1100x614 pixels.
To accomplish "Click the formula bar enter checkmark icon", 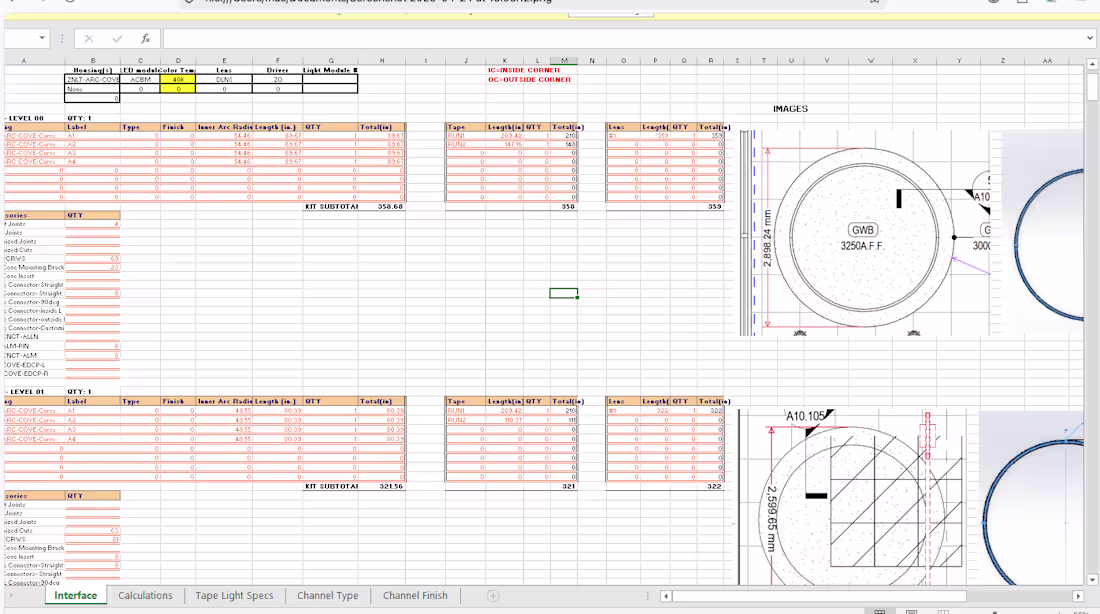I will 117,39.
